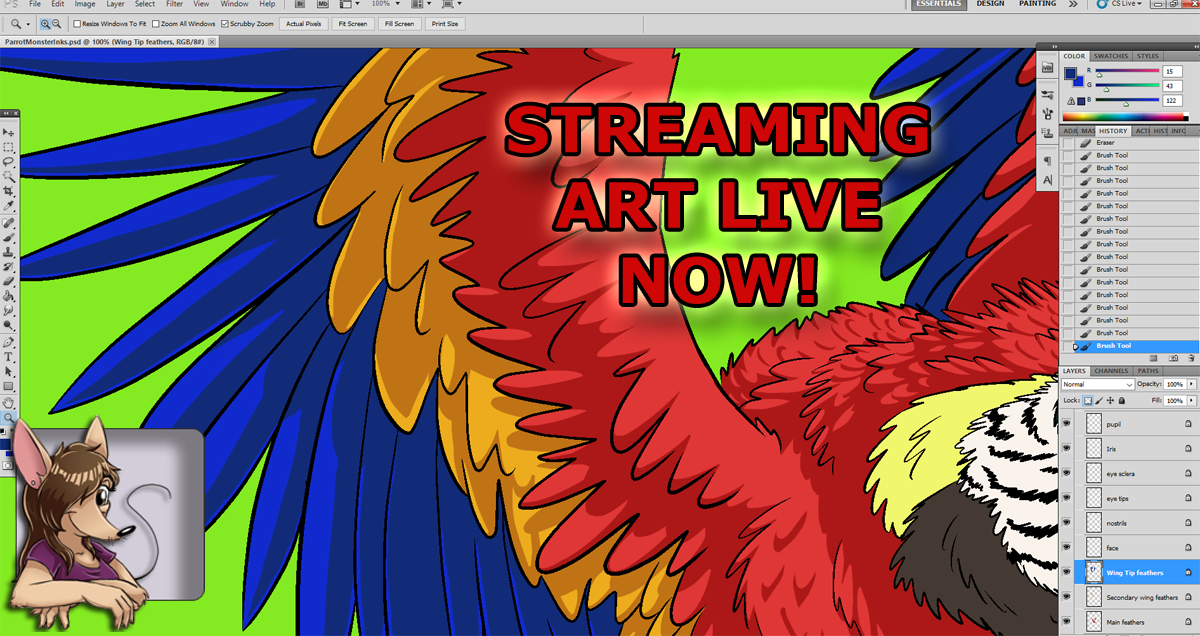Open the zoom tool preset picker arrow
The image size is (1200, 636).
click(29, 23)
